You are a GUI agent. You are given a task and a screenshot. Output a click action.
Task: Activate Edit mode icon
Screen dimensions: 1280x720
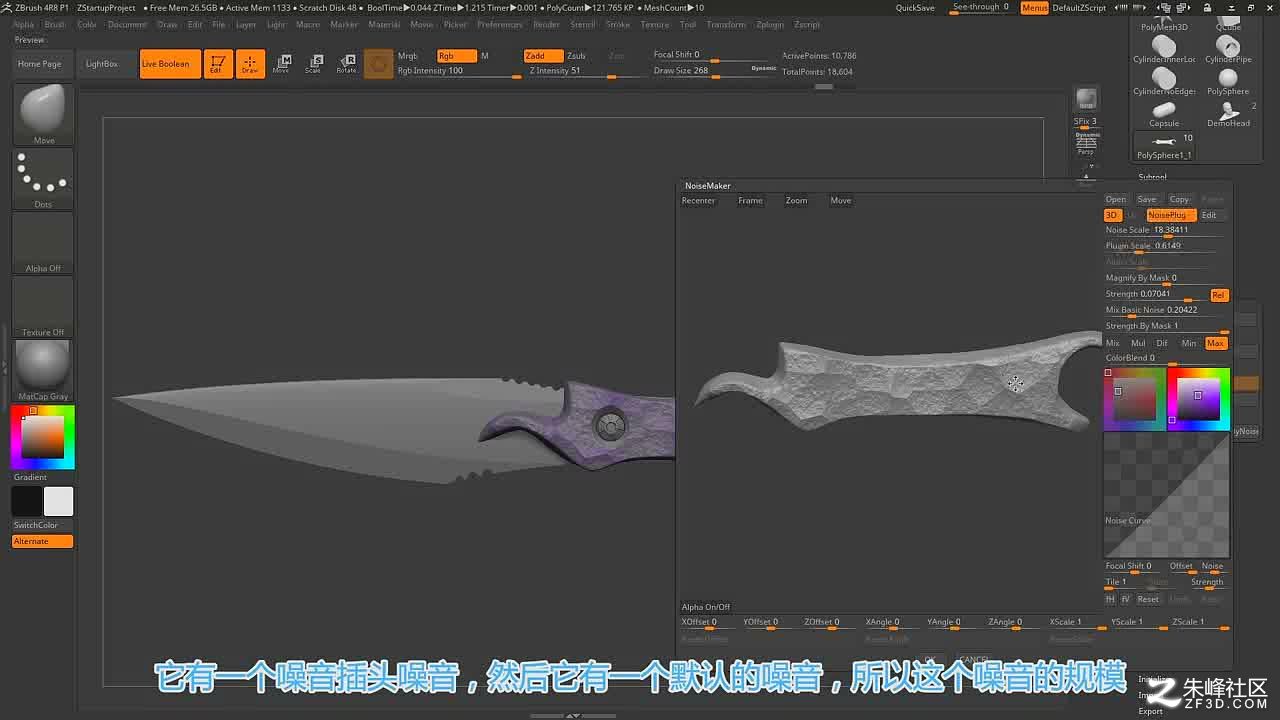coord(217,64)
